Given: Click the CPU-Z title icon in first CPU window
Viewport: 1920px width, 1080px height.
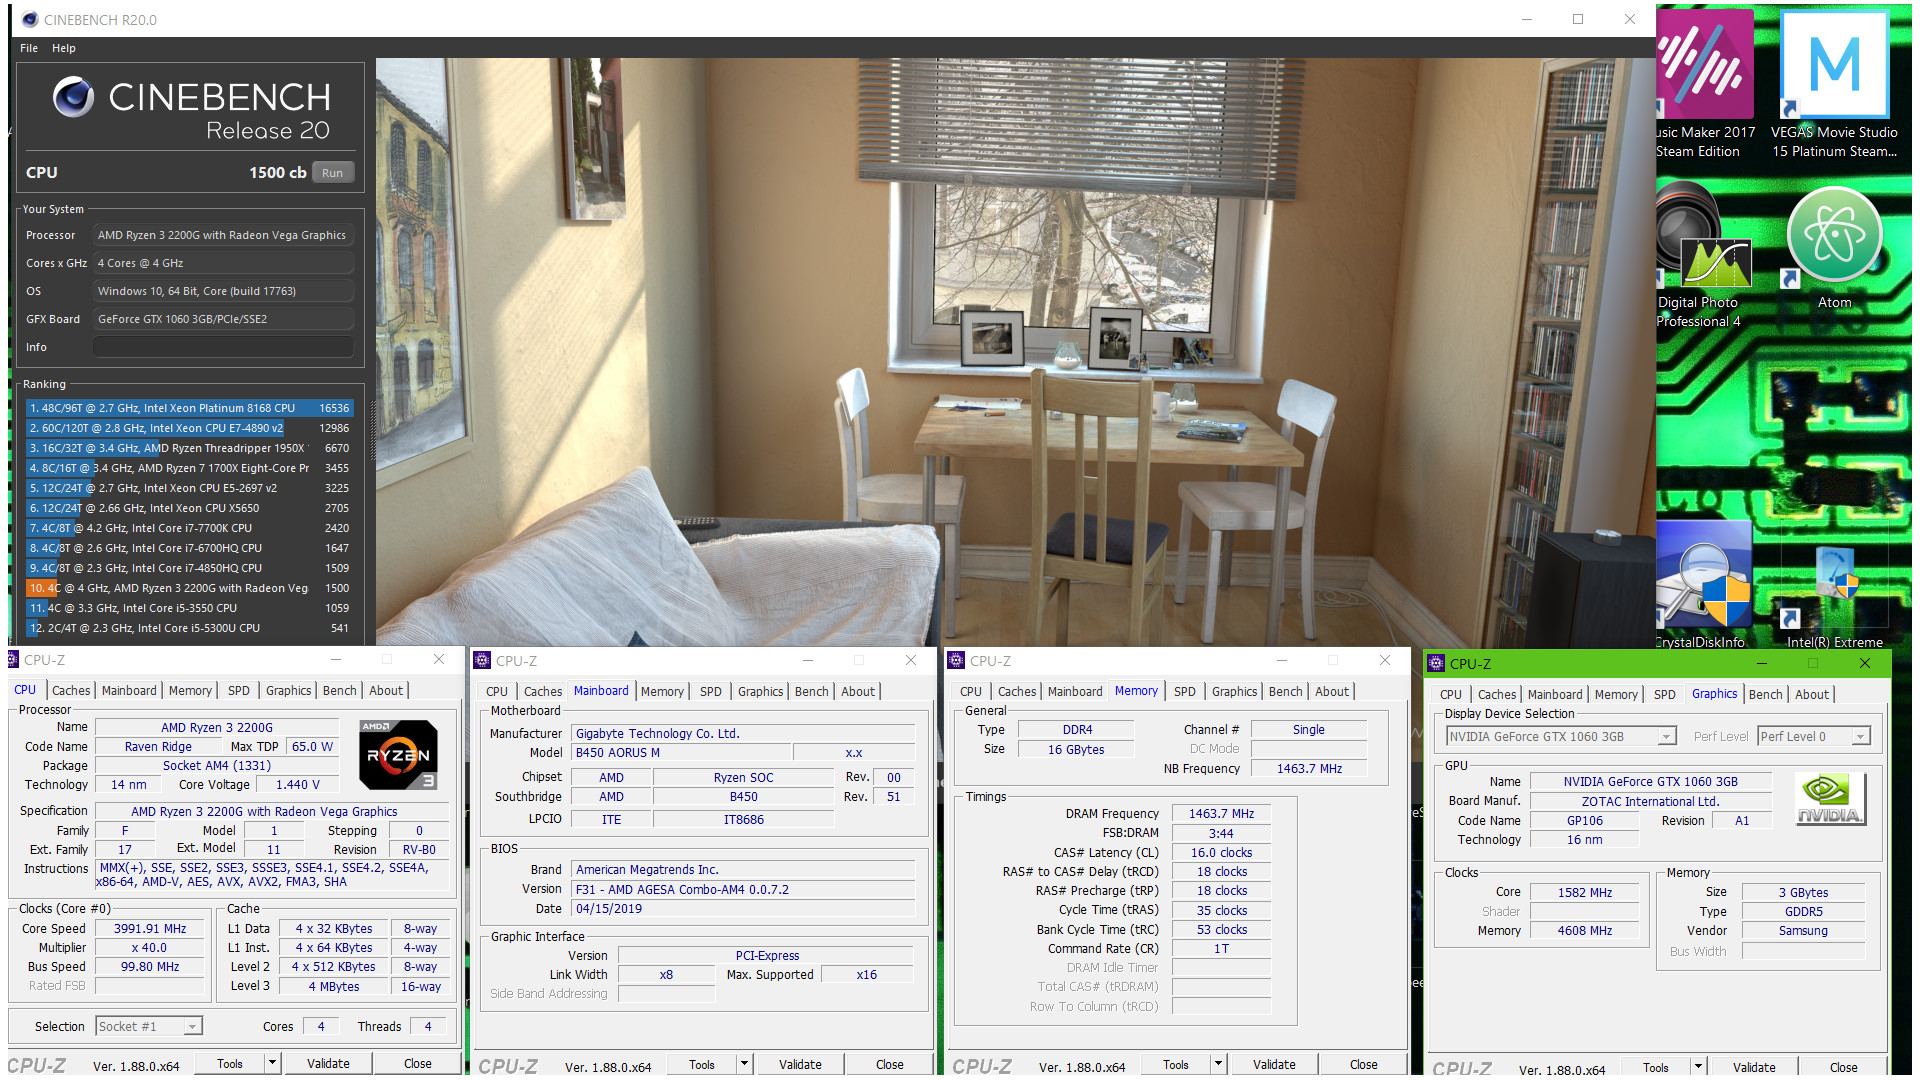Looking at the screenshot, I should click(x=13, y=659).
